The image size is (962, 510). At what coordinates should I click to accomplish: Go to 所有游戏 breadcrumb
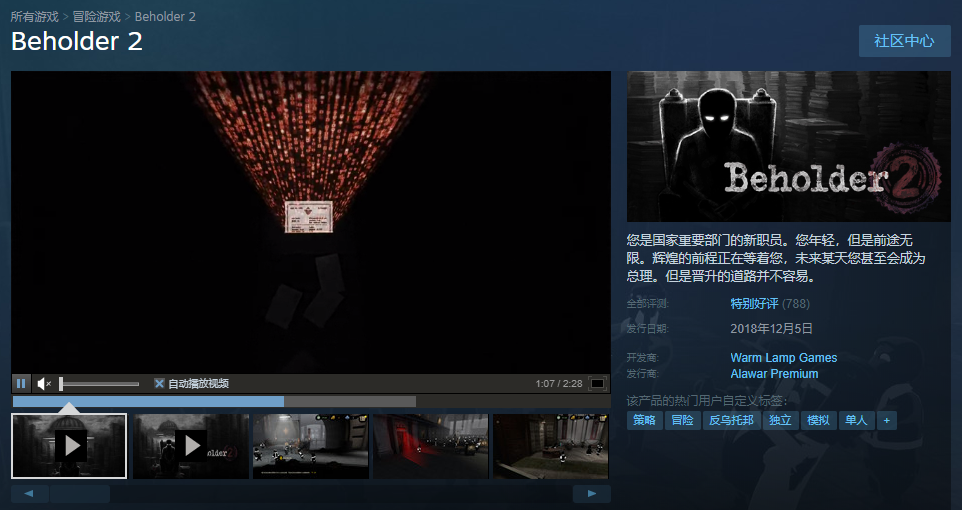coord(34,17)
